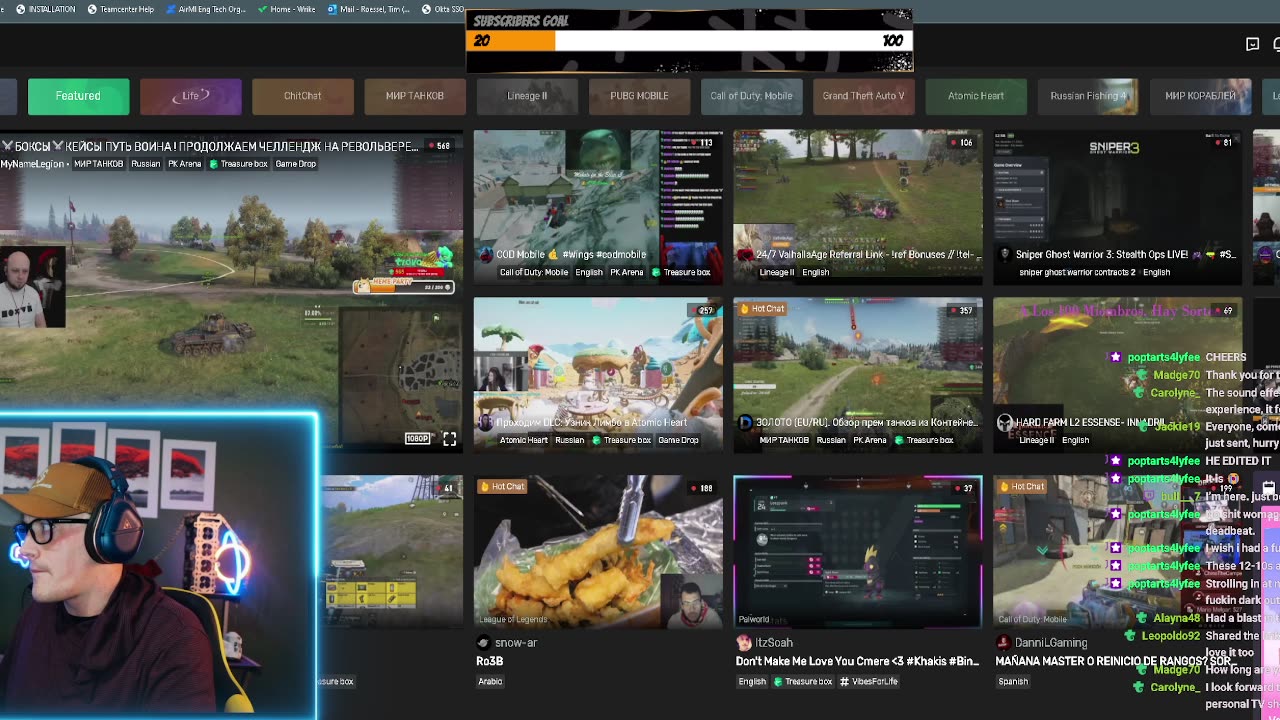Screen dimensions: 1280x720
Task: Click the snow-ar streamer avatar
Action: 484,643
